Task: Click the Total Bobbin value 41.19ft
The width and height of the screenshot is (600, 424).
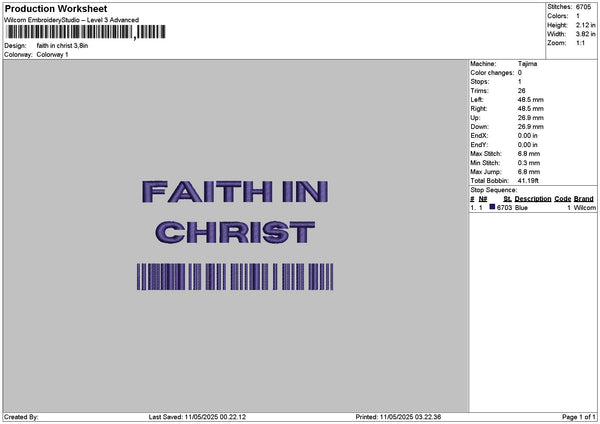Action: [528, 181]
